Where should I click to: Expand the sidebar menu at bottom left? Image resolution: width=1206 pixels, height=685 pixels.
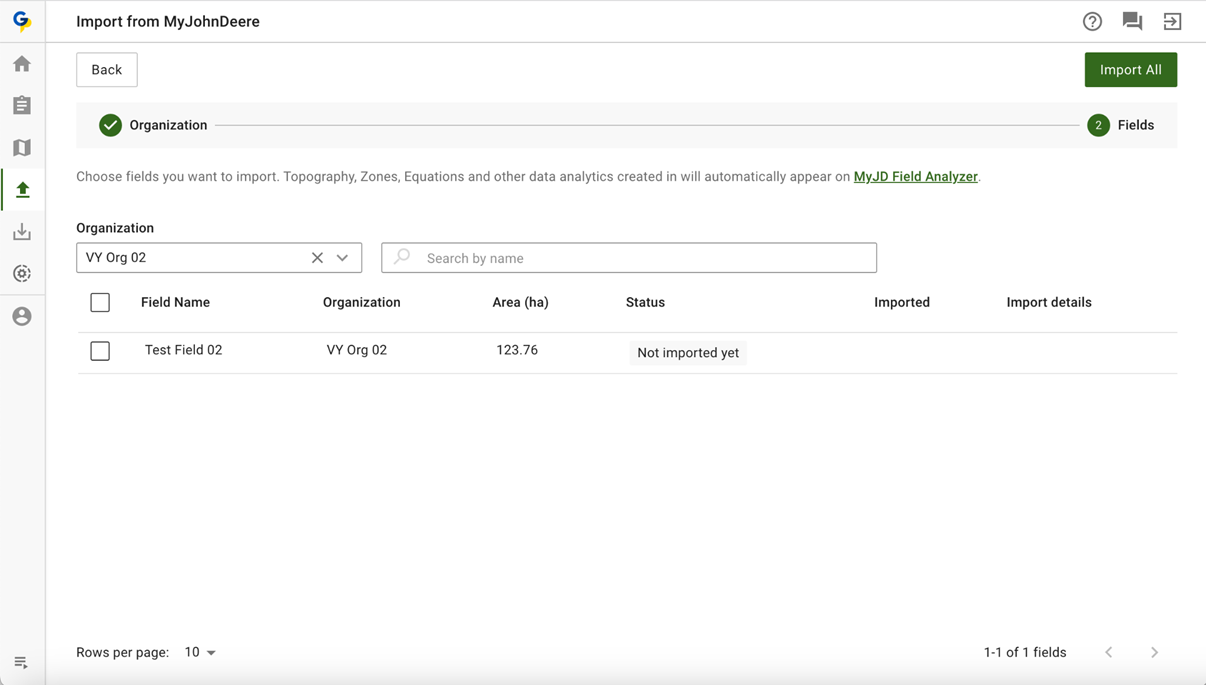(x=21, y=662)
